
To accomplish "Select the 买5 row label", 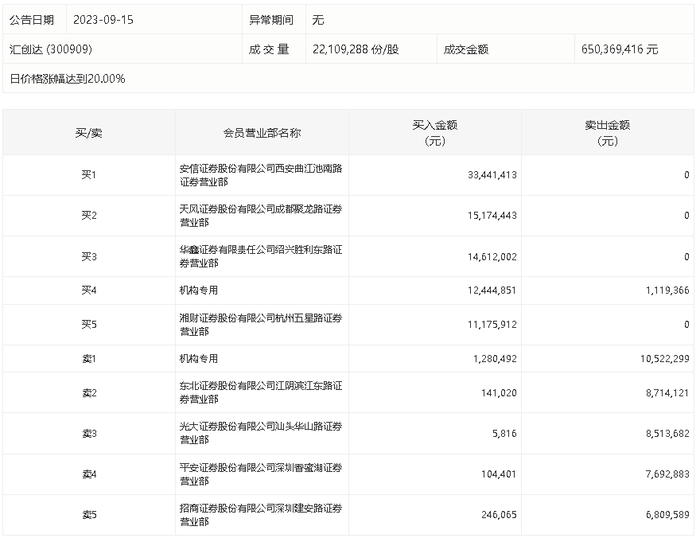I will pos(88,324).
